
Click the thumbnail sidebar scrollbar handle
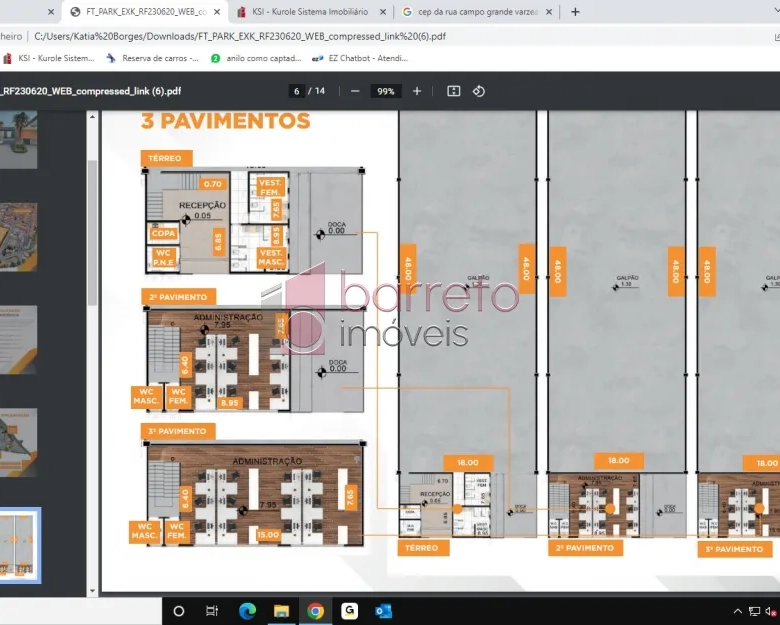click(92, 232)
